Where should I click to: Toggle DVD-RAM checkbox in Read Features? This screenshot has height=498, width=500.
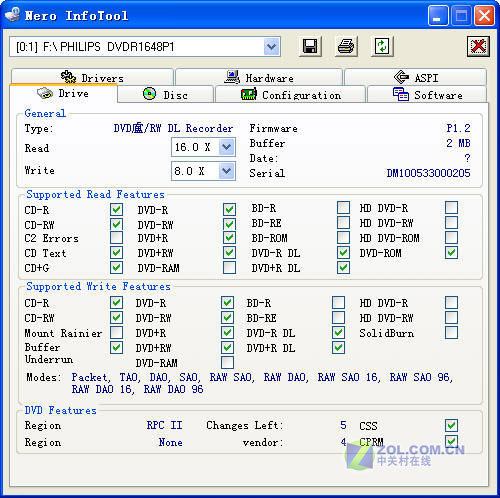pos(229,267)
